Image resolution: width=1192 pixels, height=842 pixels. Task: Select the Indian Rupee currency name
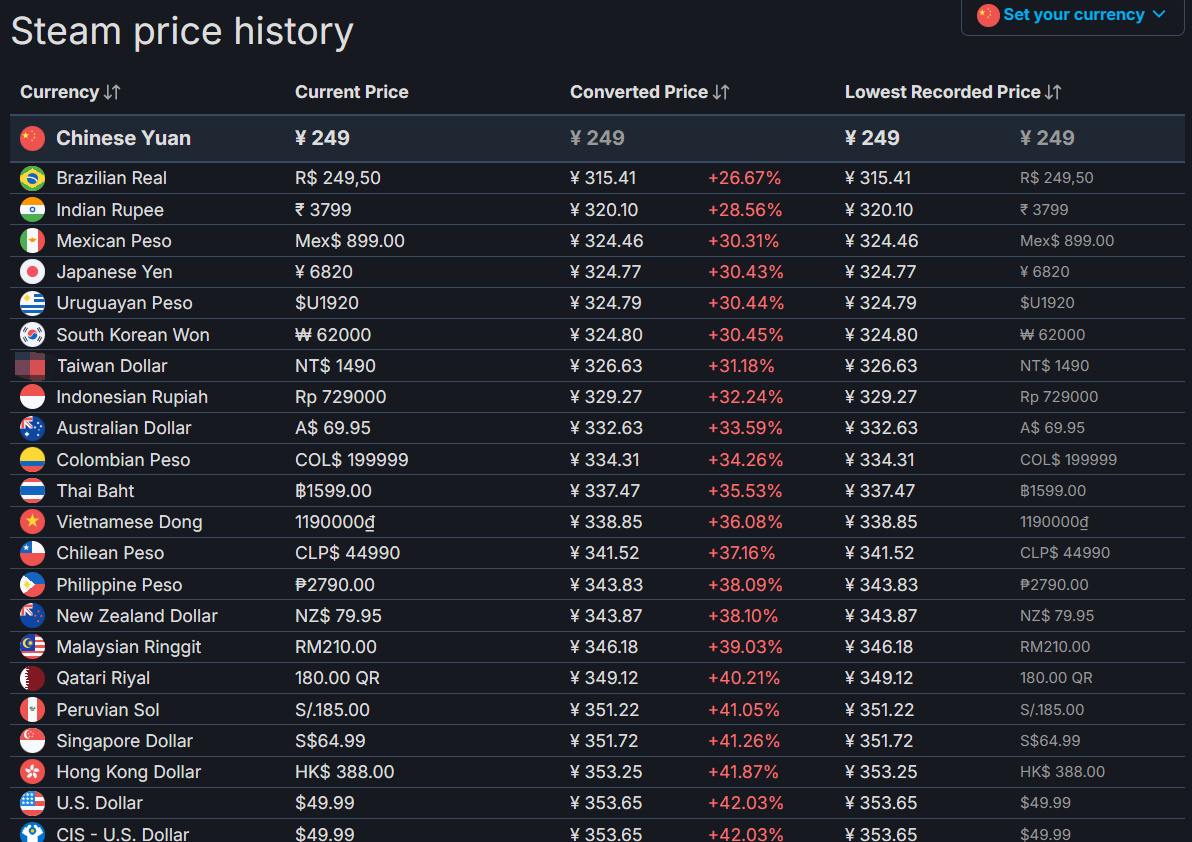click(109, 210)
